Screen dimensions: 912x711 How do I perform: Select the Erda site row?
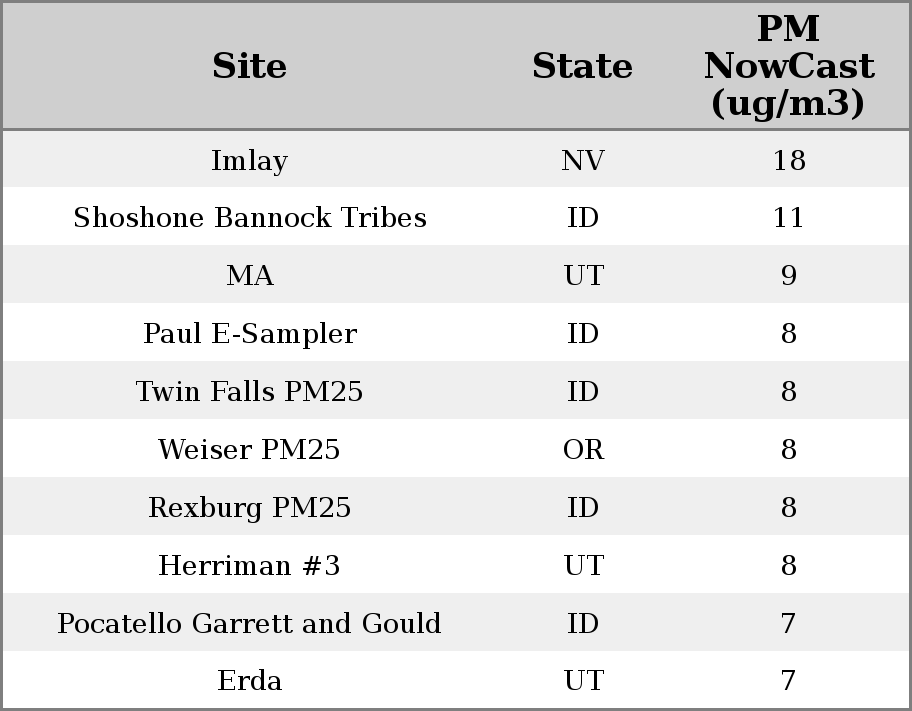click(x=249, y=681)
